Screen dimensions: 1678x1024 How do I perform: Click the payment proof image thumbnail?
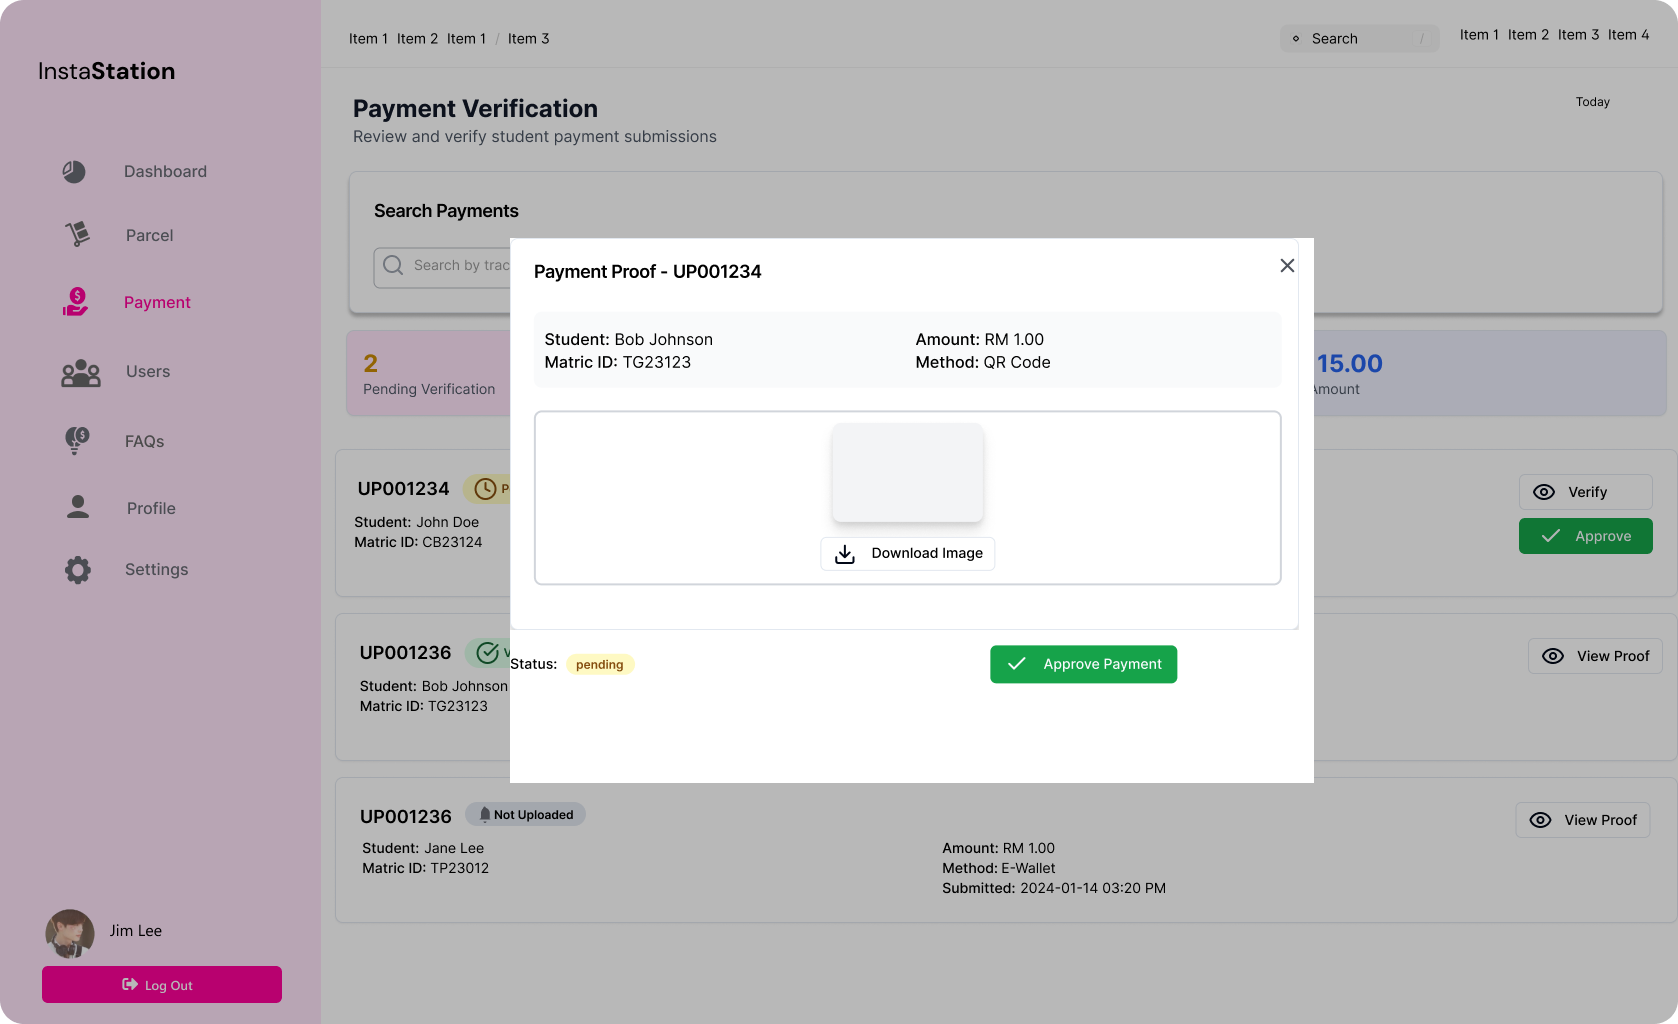tap(907, 472)
